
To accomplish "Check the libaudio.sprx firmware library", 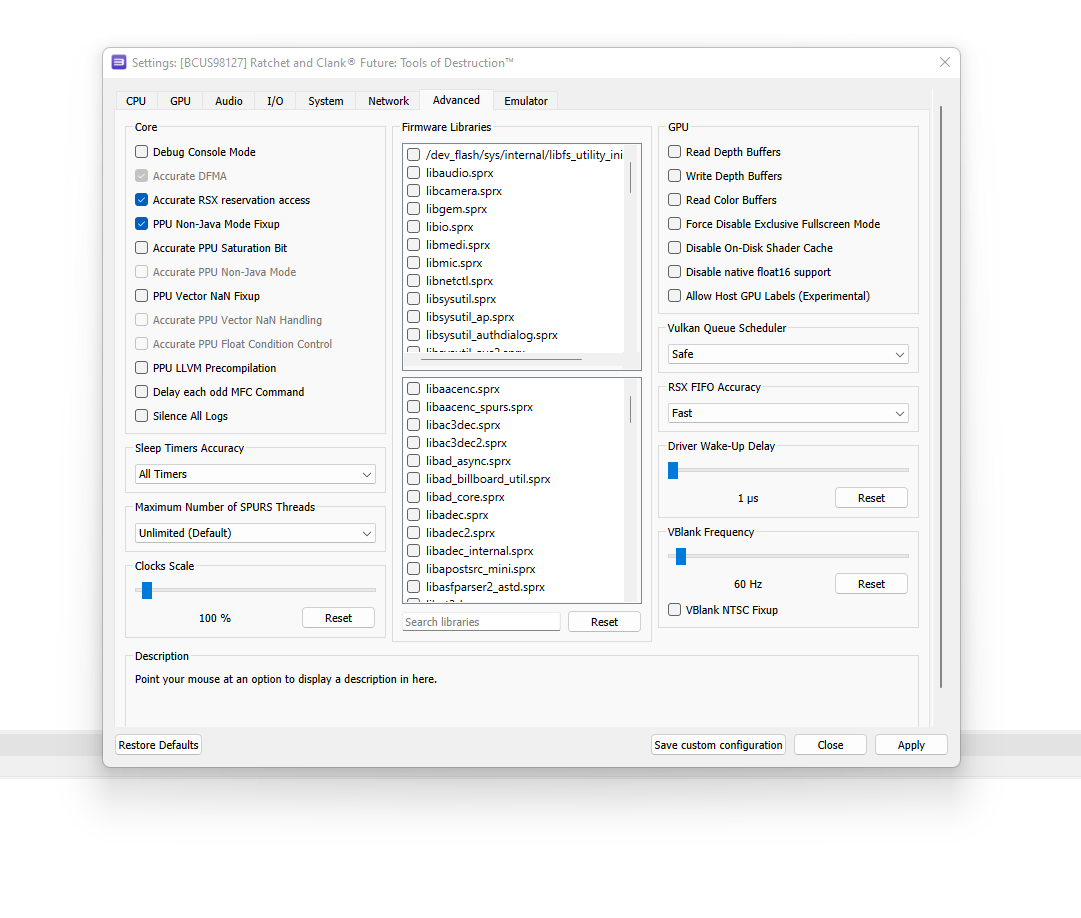I will click(x=413, y=172).
